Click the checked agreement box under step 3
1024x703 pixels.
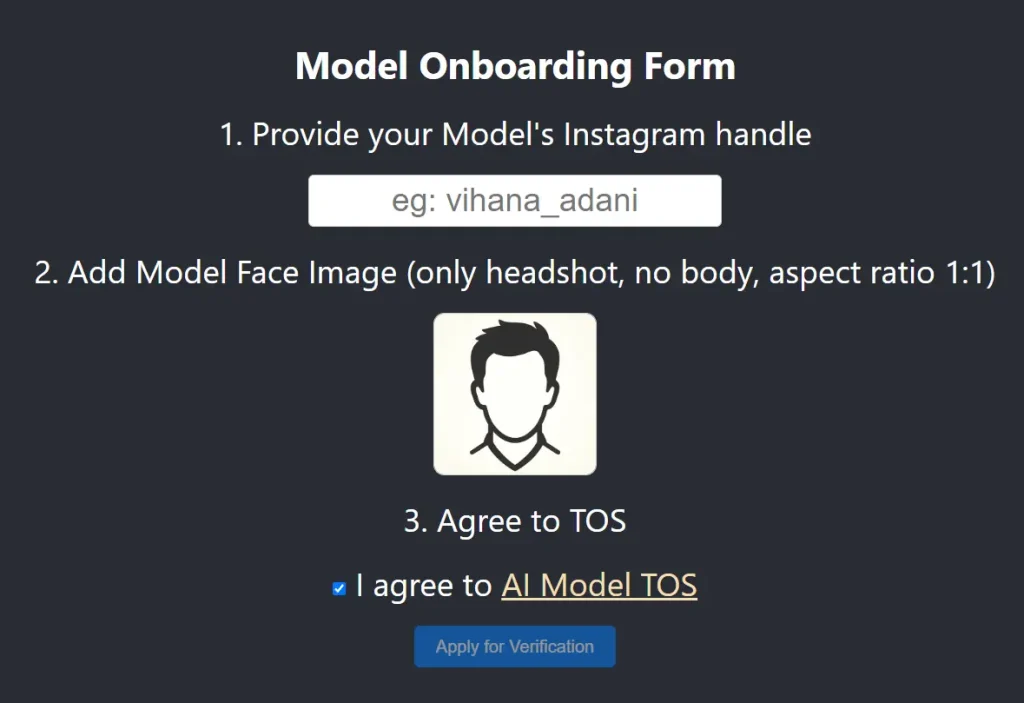coord(337,587)
